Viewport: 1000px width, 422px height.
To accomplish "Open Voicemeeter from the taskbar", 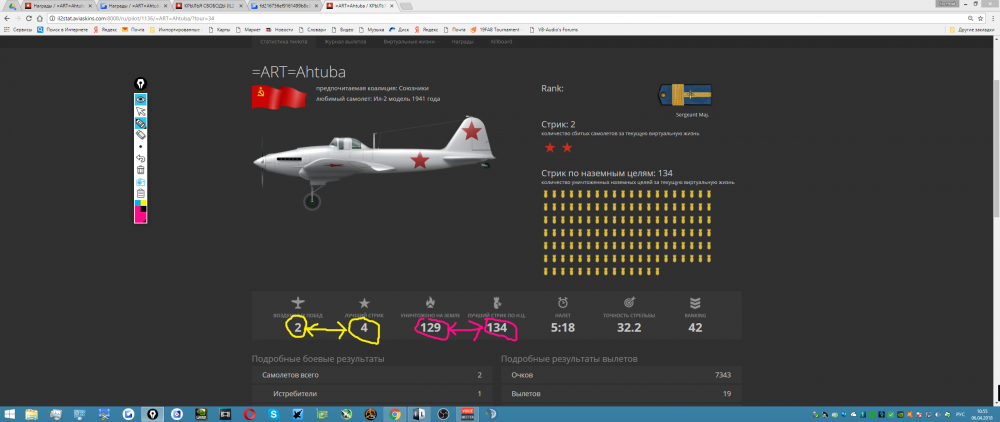I will pos(466,414).
